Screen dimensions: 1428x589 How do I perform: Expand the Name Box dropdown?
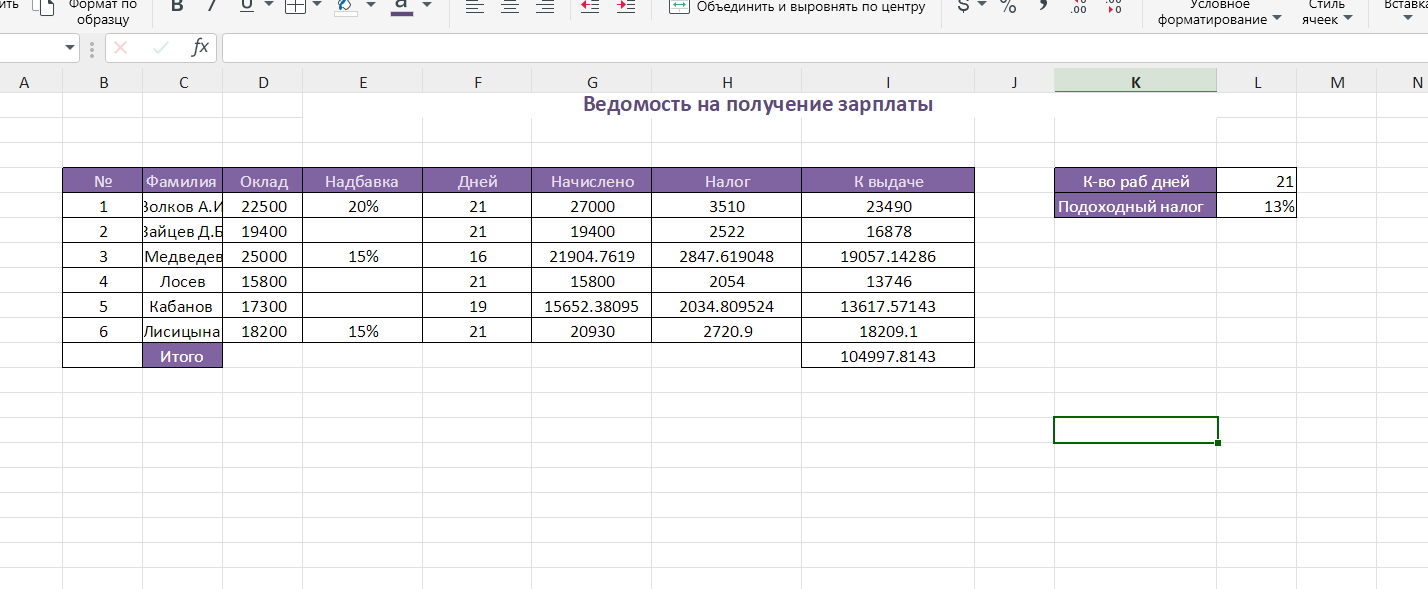[70, 47]
